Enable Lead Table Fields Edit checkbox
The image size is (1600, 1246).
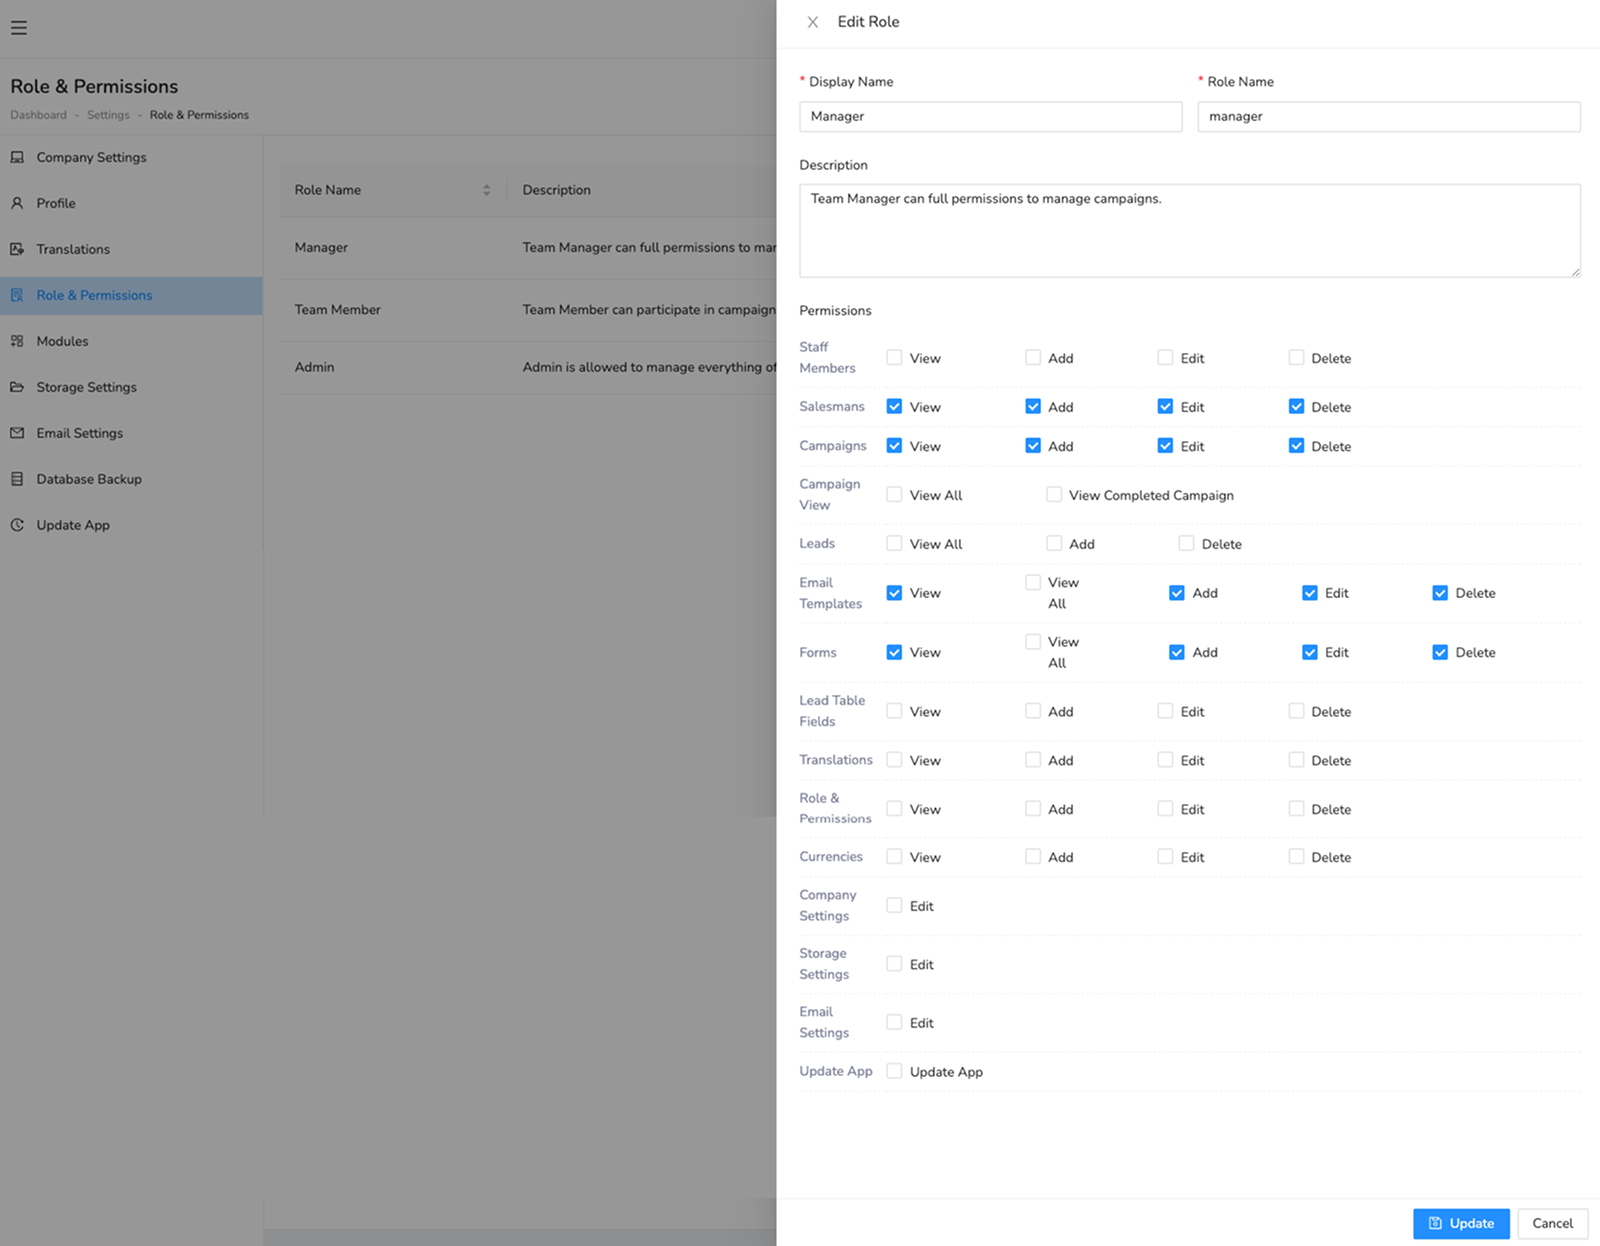[1165, 711]
